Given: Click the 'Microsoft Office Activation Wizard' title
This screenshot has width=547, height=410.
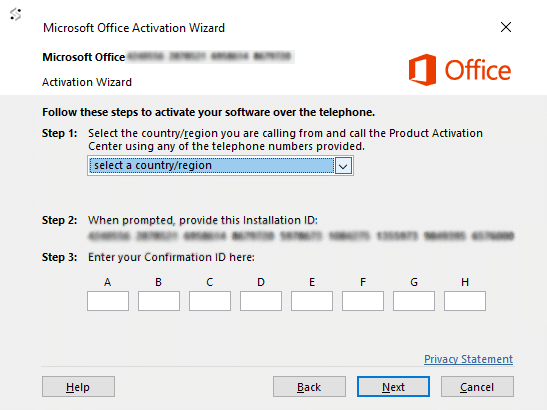Looking at the screenshot, I should [x=134, y=28].
